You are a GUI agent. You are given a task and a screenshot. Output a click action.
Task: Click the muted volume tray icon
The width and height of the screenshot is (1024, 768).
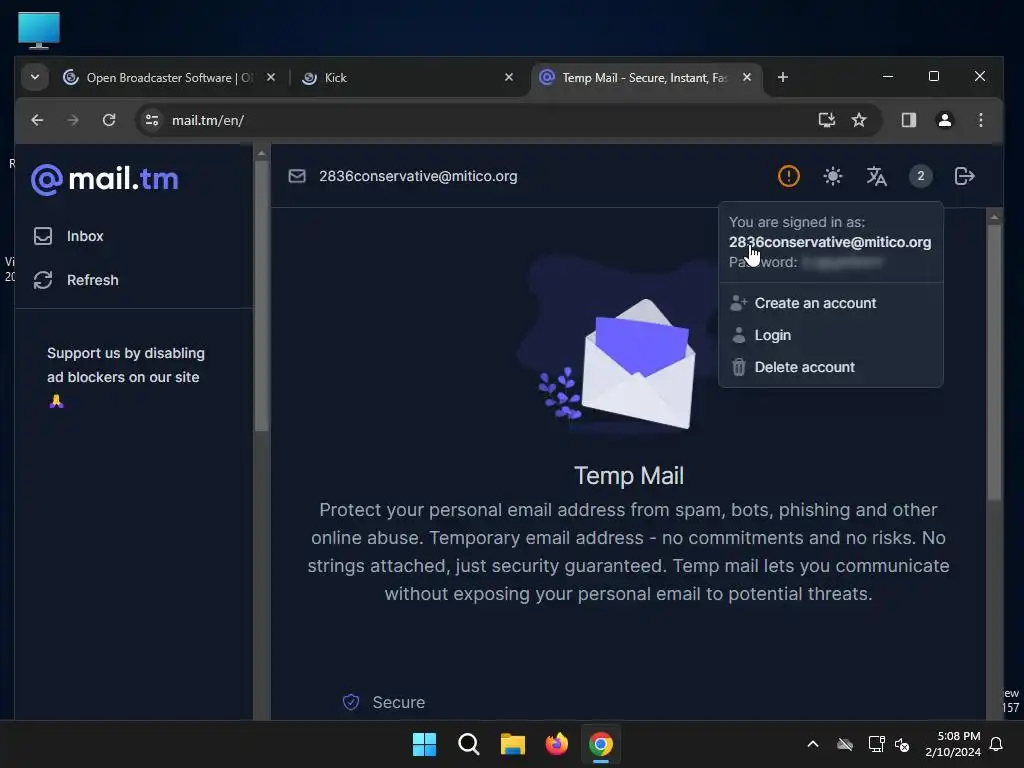tap(902, 744)
